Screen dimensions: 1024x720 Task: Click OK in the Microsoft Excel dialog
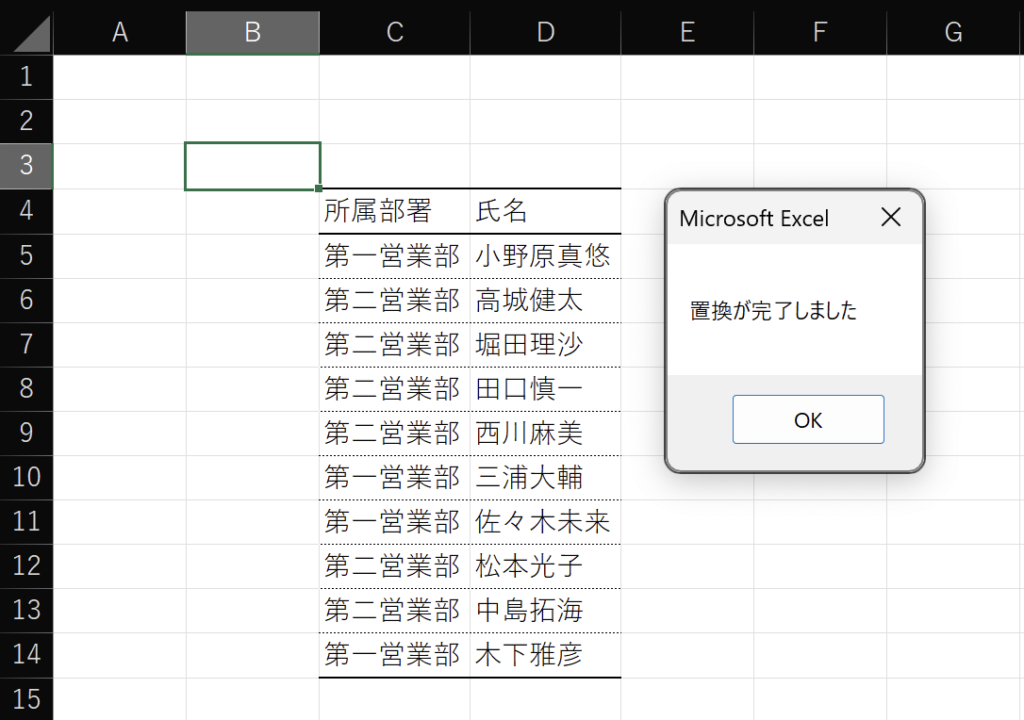(x=808, y=419)
